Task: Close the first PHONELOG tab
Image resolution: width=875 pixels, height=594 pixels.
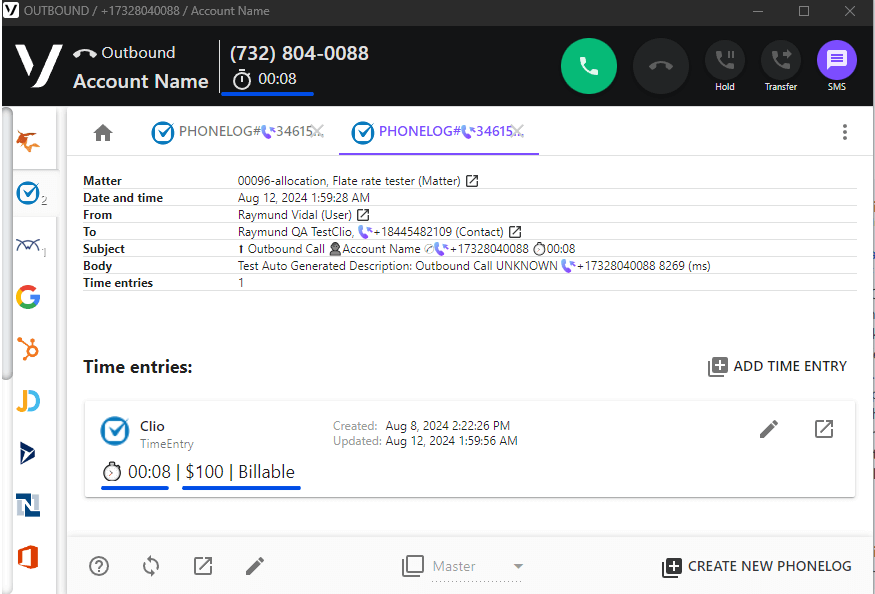Action: pyautogui.click(x=318, y=131)
